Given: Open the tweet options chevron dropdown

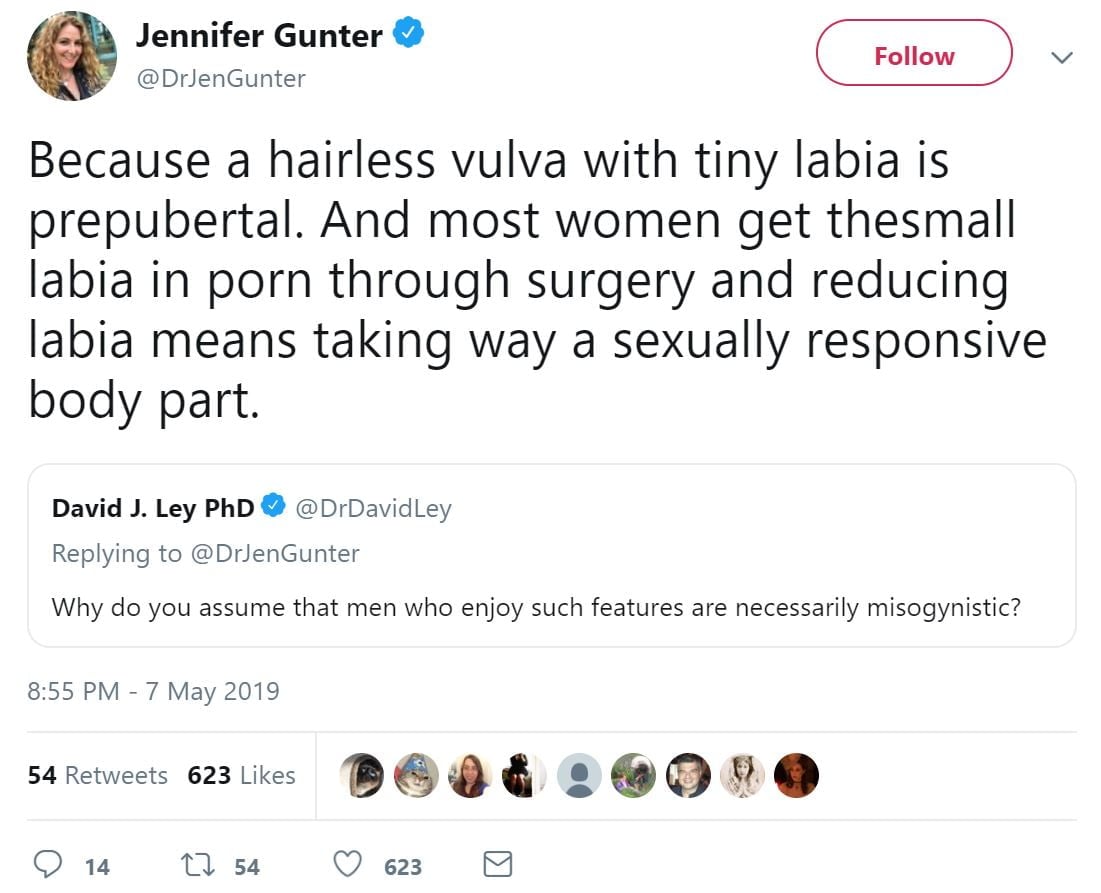Looking at the screenshot, I should point(1062,58).
